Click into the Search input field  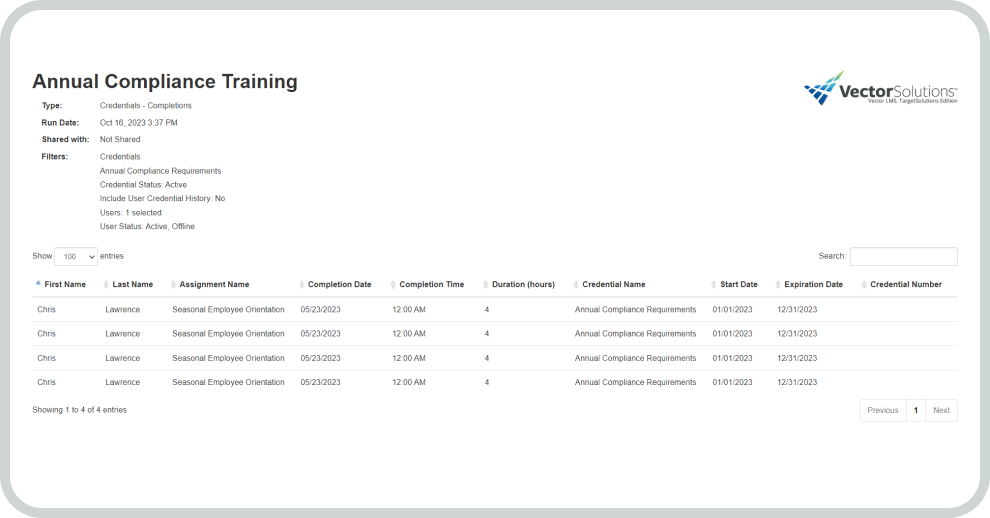[903, 257]
